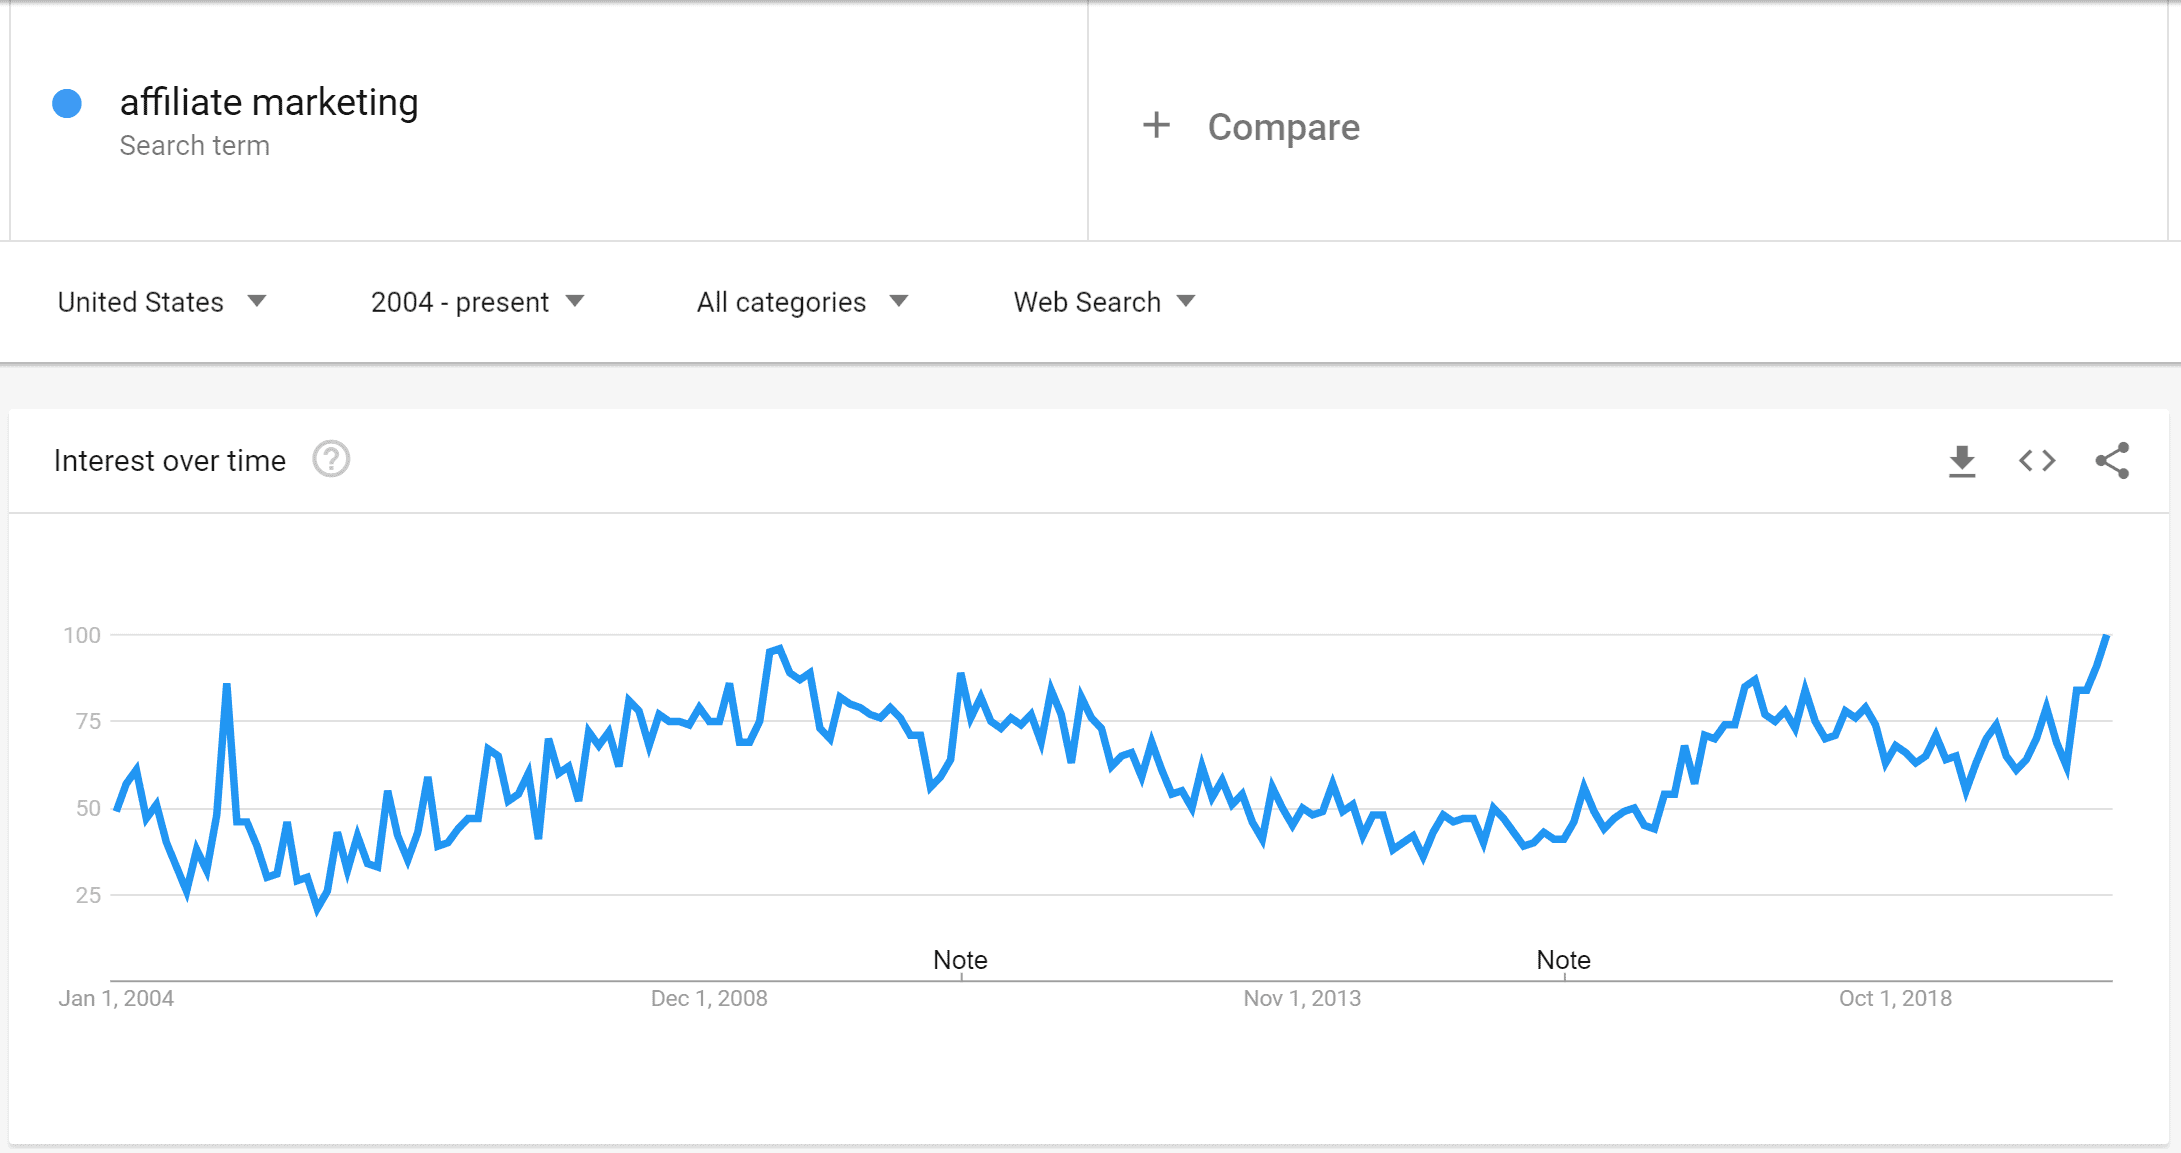Image resolution: width=2181 pixels, height=1153 pixels.
Task: Add a comparison term via Compare
Action: (1283, 127)
